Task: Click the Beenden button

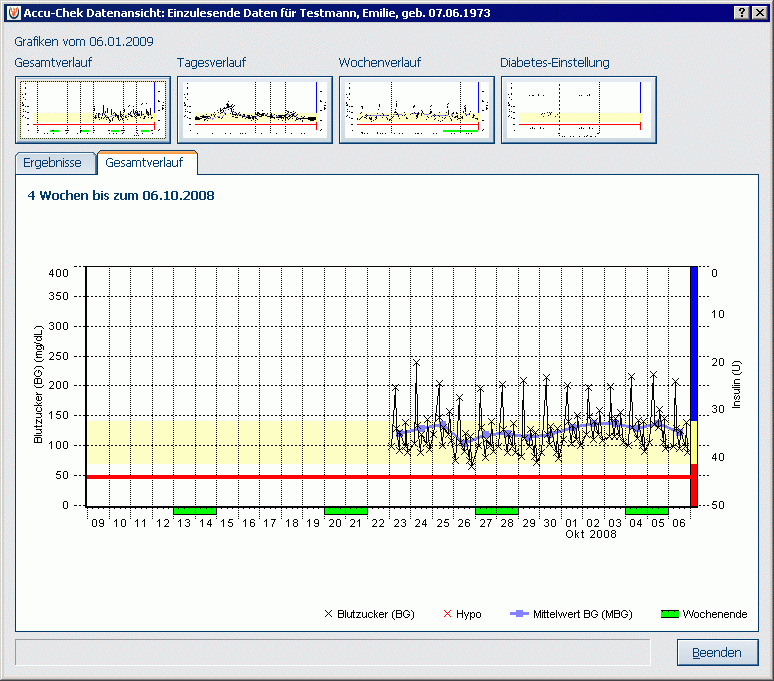Action: (717, 652)
